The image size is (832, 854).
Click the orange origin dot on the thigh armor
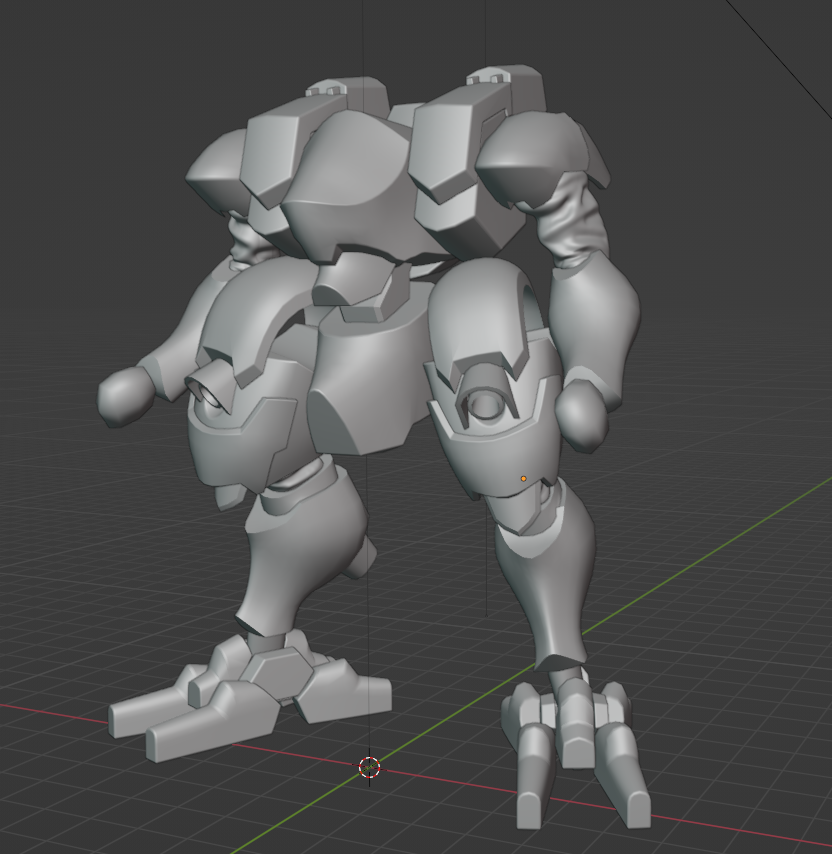[x=523, y=479]
